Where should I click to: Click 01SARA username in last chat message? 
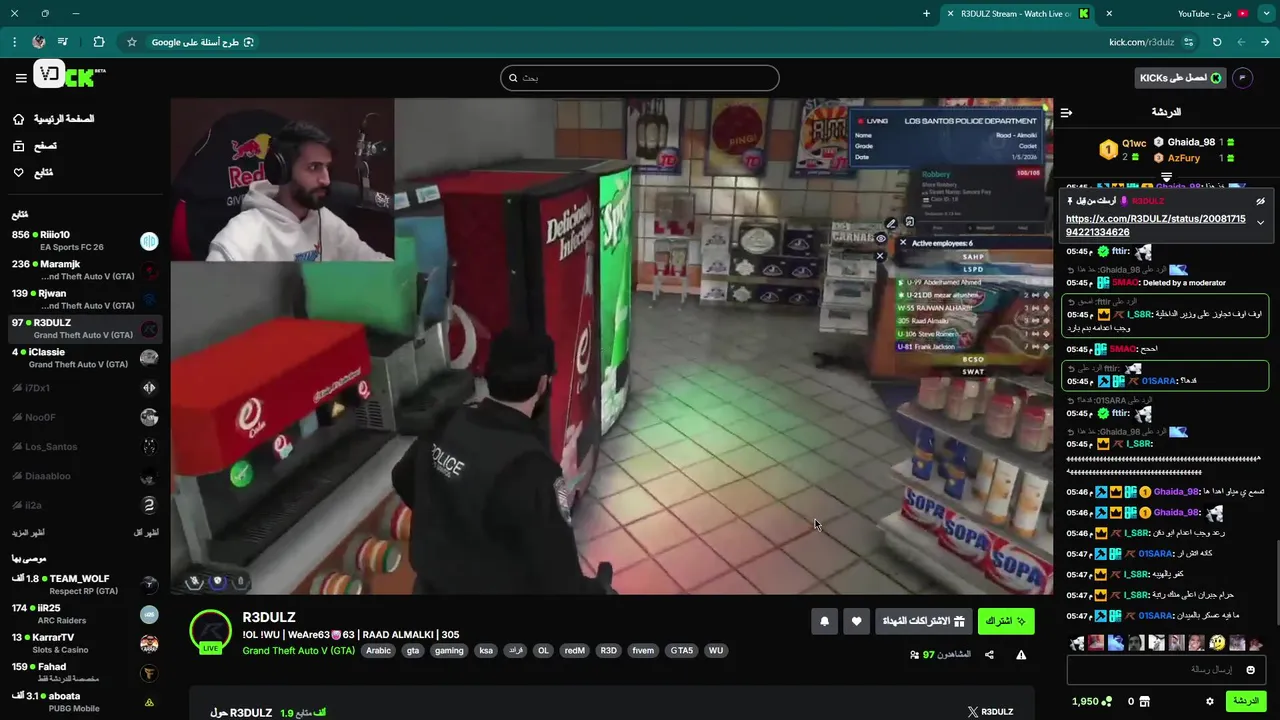1154,616
